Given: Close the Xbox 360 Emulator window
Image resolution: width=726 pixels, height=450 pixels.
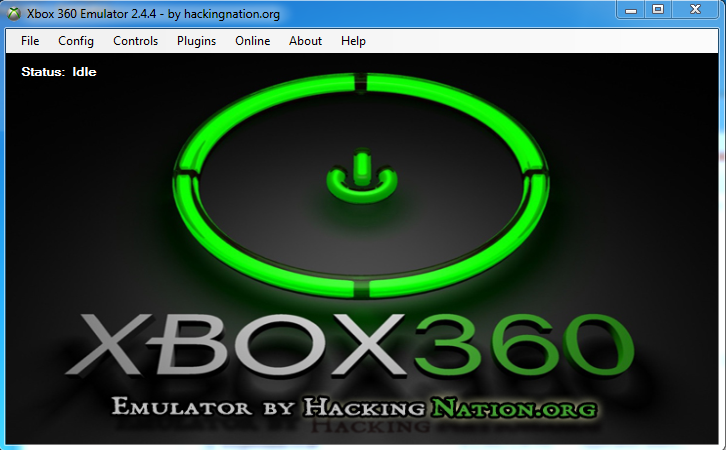Looking at the screenshot, I should pos(695,10).
